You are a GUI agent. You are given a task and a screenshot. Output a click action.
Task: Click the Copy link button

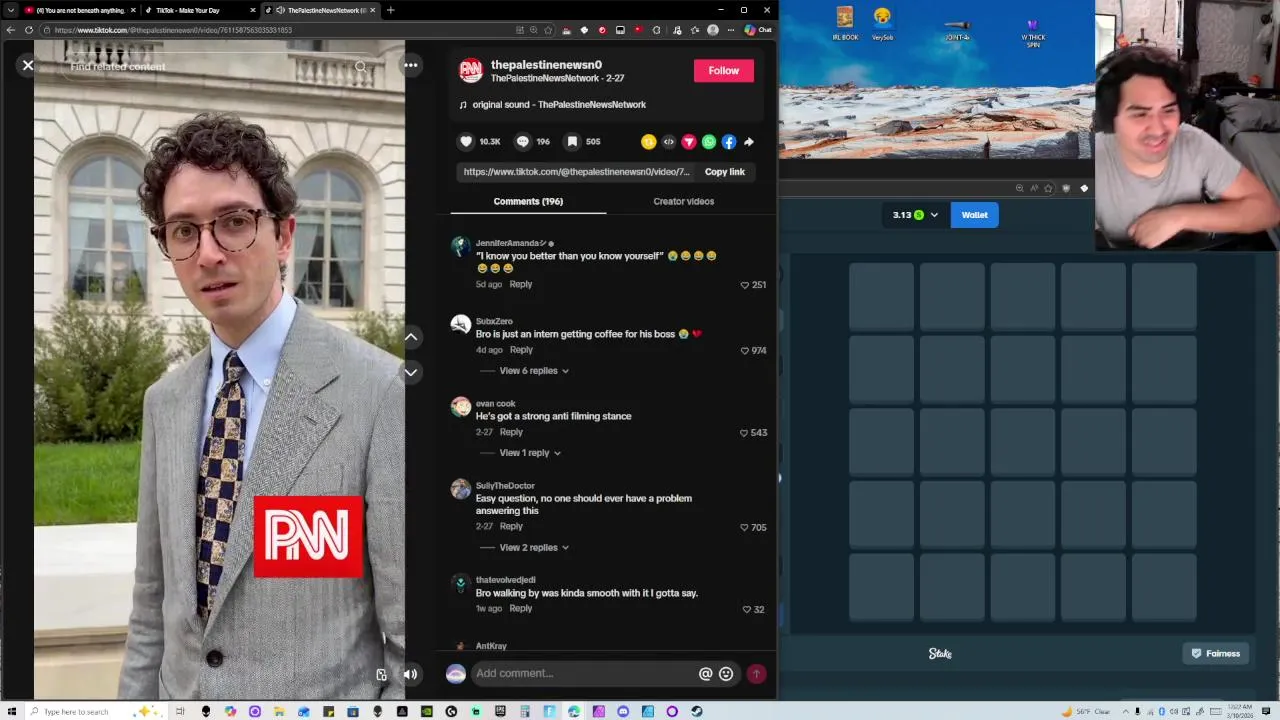(725, 172)
